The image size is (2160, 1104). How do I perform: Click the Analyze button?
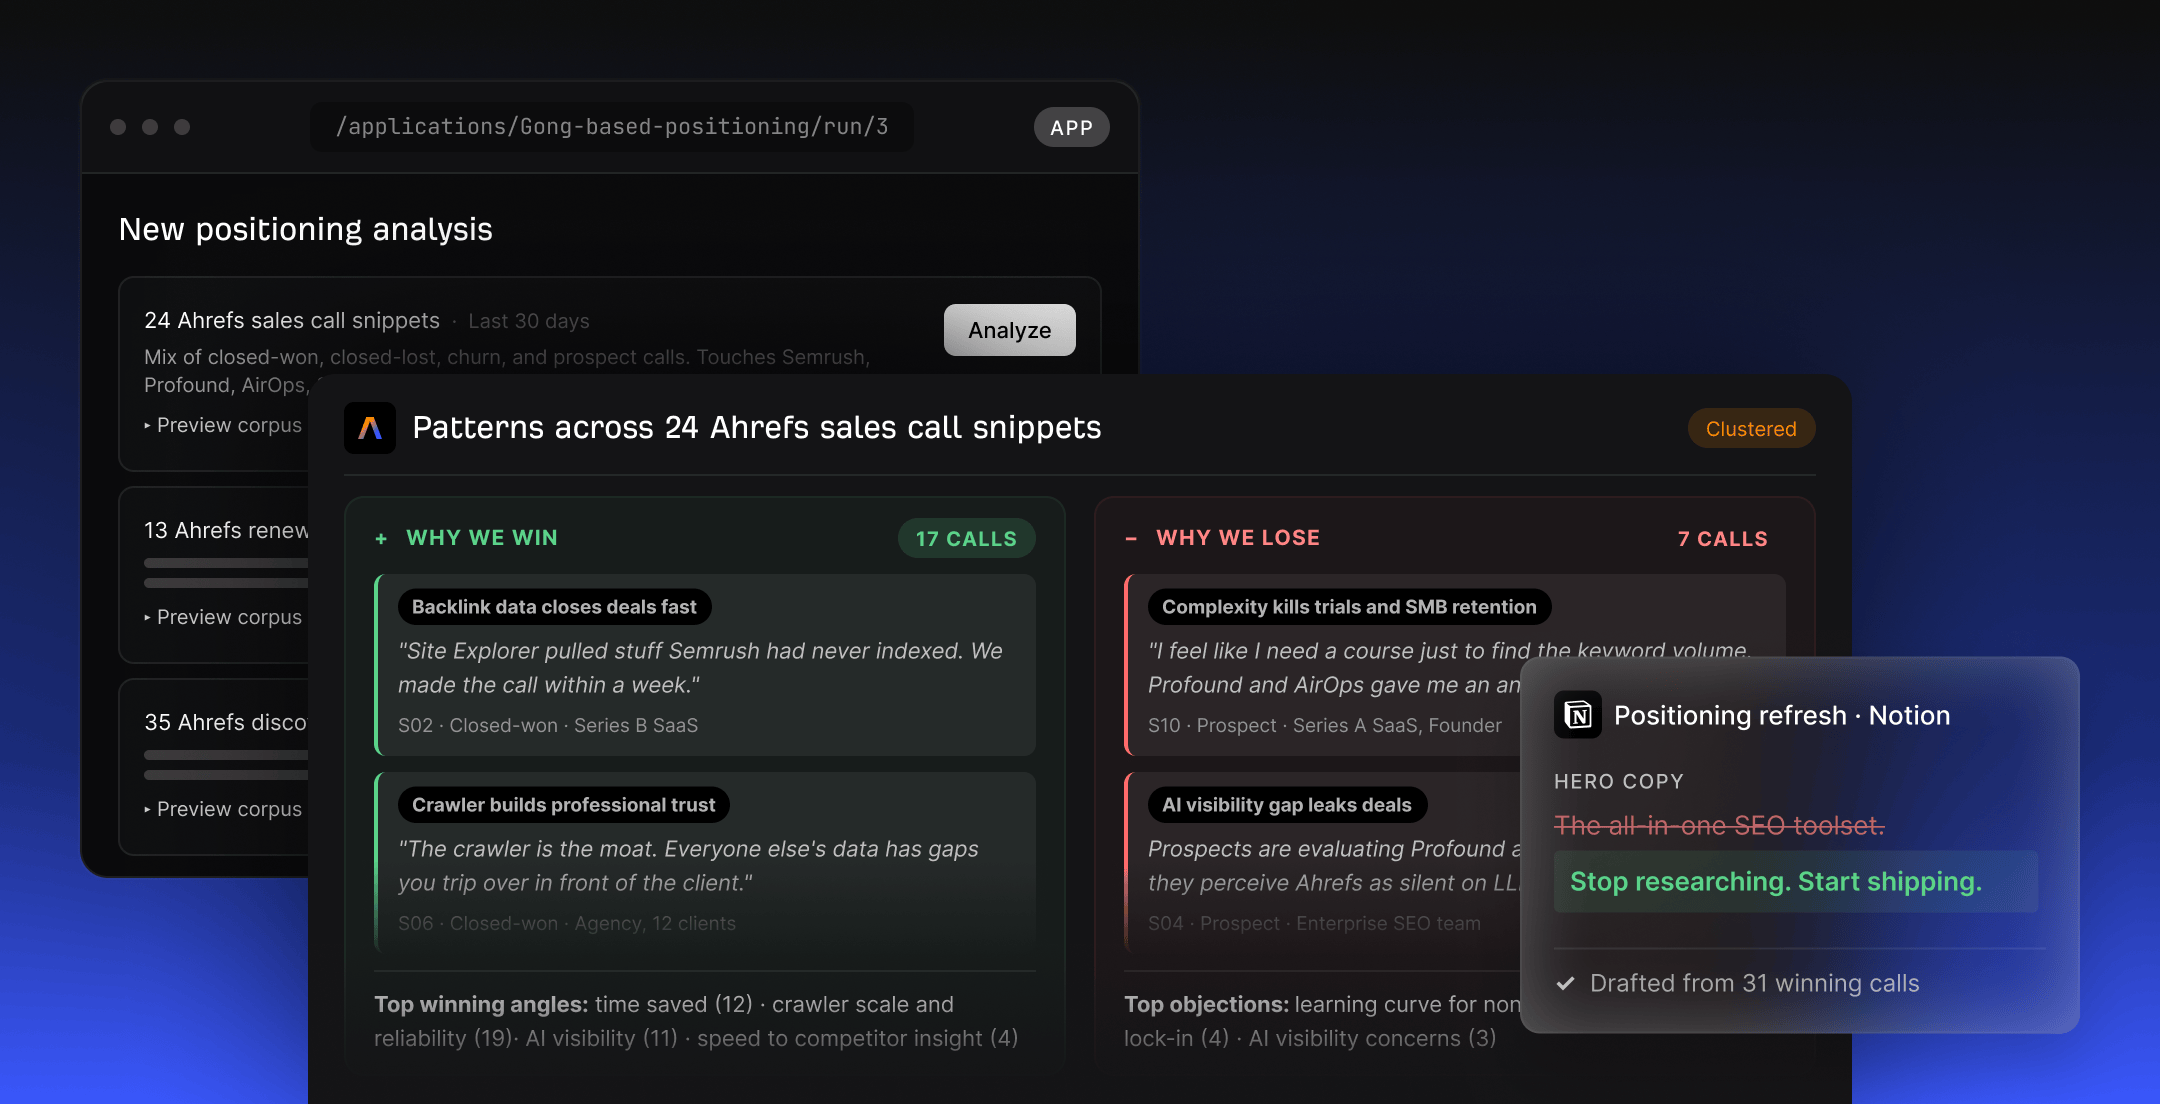point(1009,330)
